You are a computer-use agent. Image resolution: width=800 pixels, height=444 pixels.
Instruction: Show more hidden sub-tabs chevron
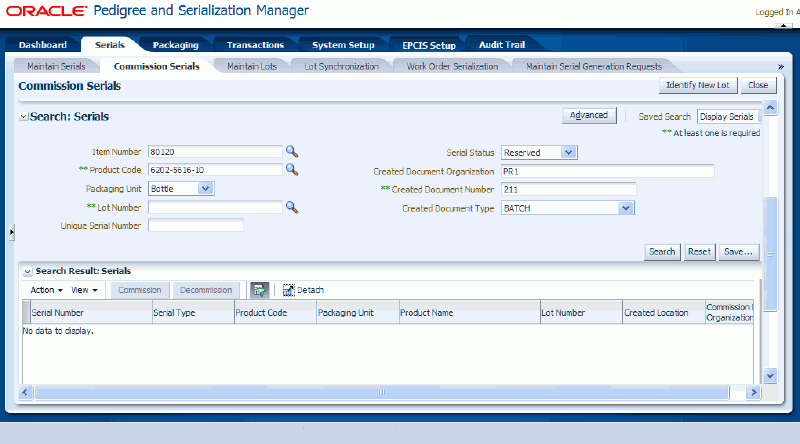[780, 67]
